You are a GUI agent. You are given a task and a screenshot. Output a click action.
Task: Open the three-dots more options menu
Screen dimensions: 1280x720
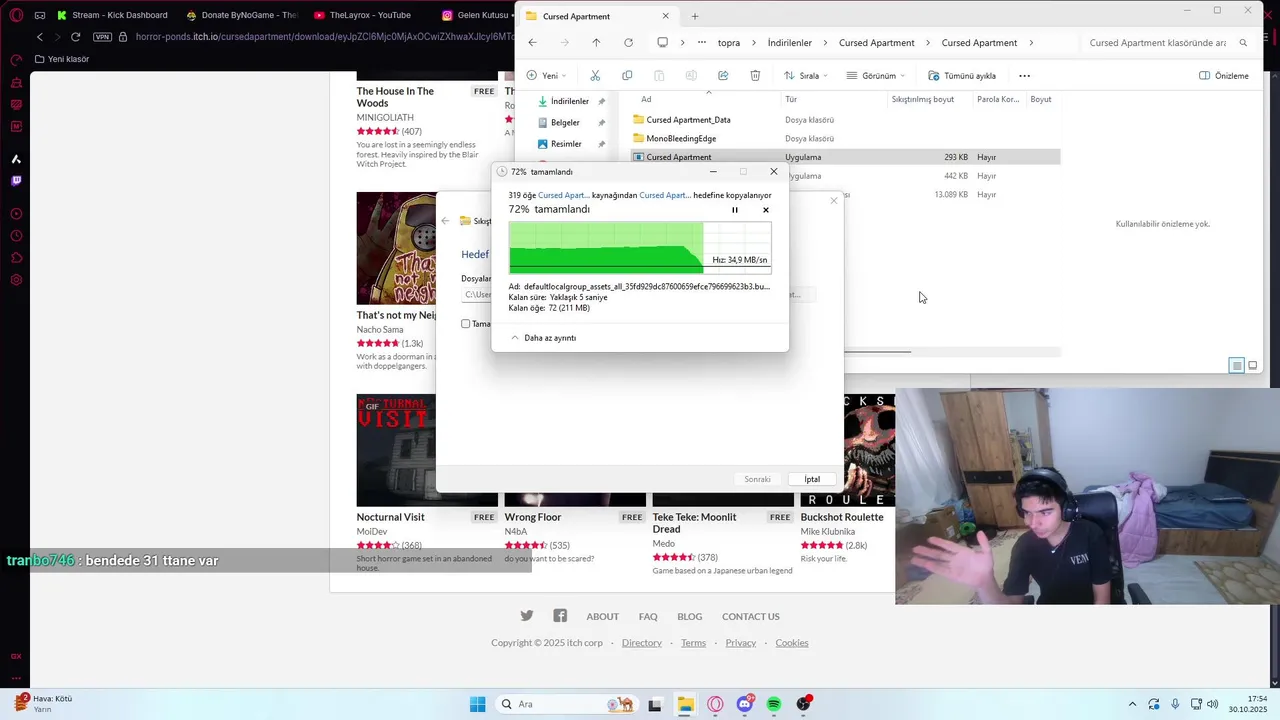coord(1024,76)
